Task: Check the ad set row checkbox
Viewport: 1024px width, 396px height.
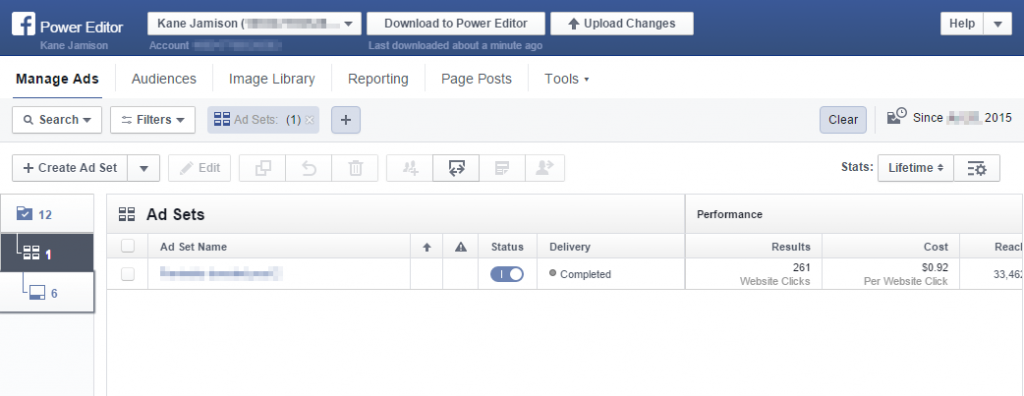Action: (x=128, y=274)
